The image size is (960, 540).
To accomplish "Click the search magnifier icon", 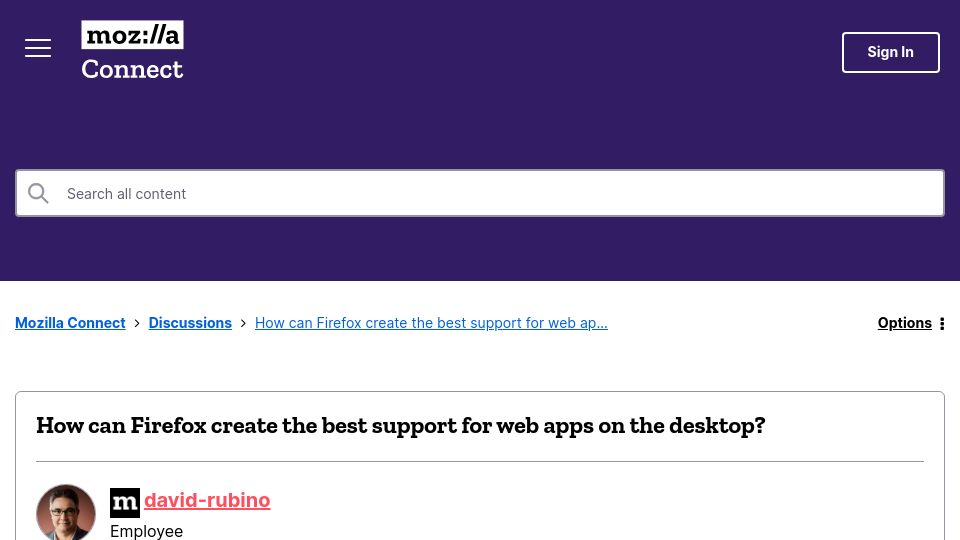I will click(x=38, y=193).
